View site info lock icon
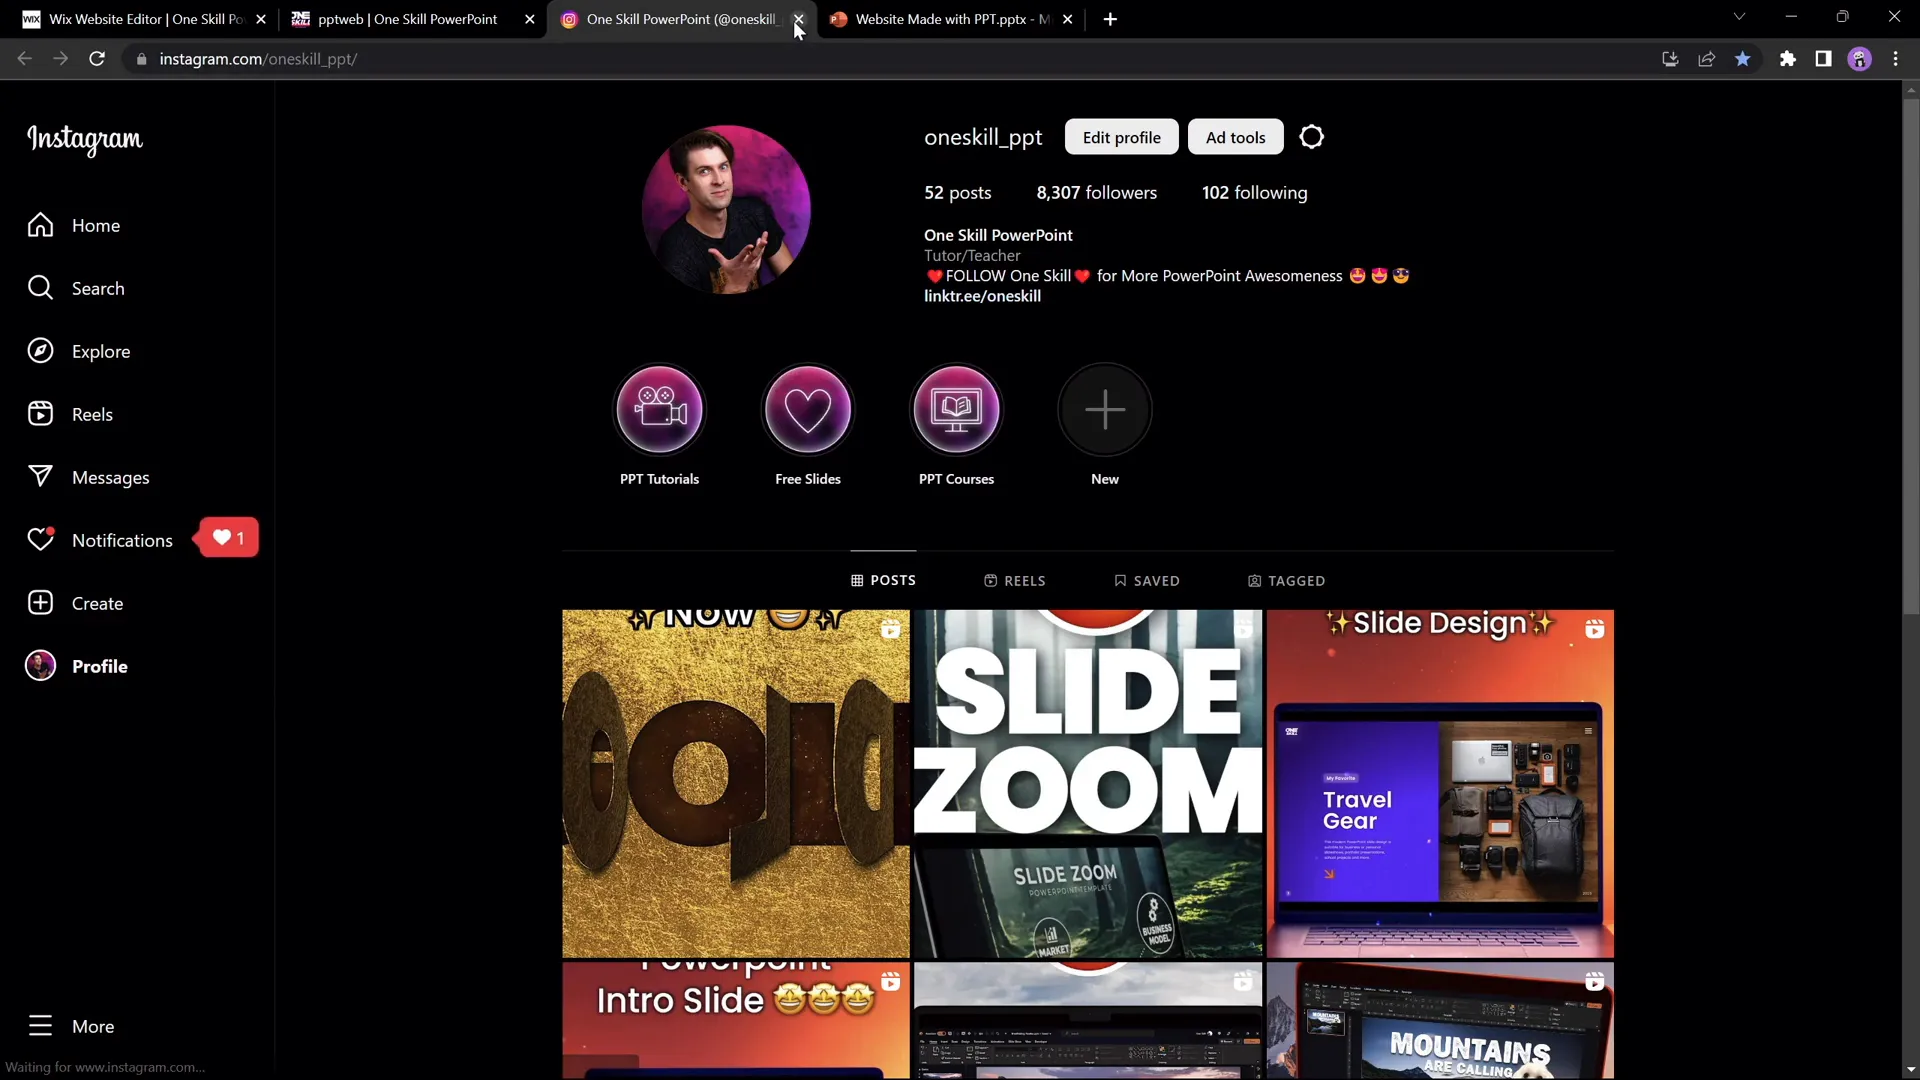This screenshot has width=1920, height=1080. click(141, 59)
